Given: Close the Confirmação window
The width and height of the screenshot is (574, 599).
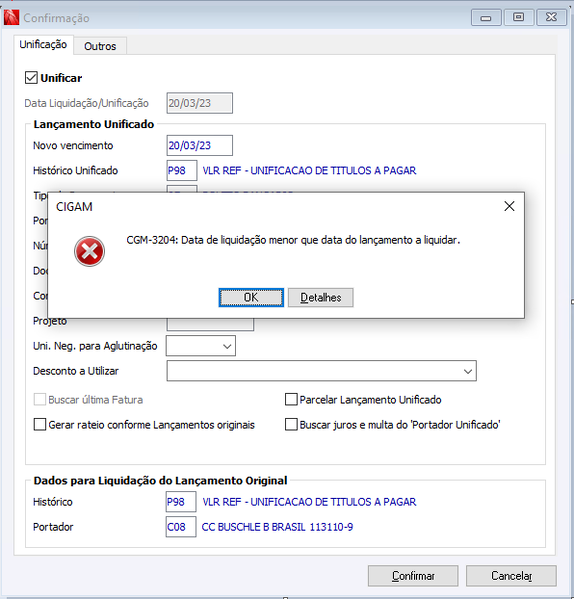Looking at the screenshot, I should point(551,18).
